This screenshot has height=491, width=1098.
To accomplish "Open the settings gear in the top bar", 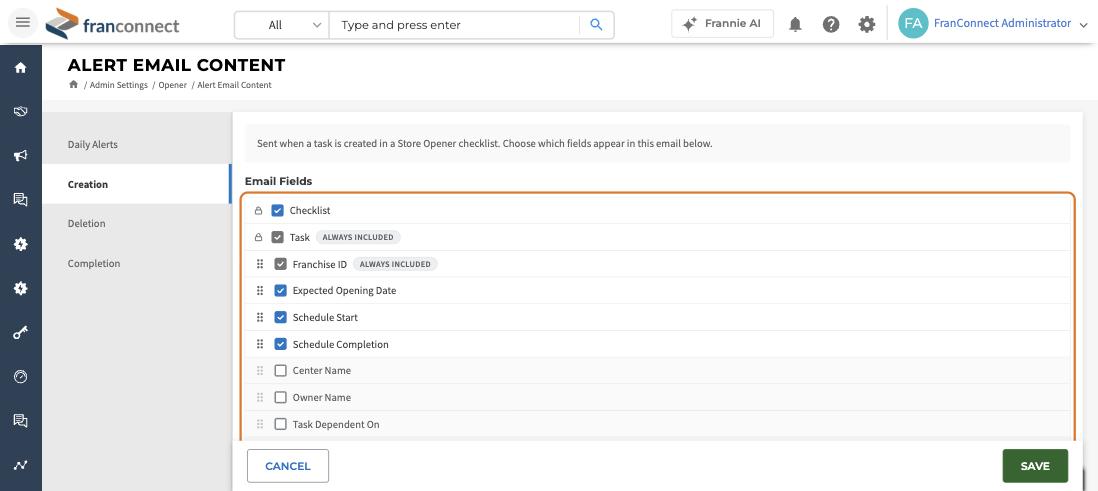I will (866, 25).
